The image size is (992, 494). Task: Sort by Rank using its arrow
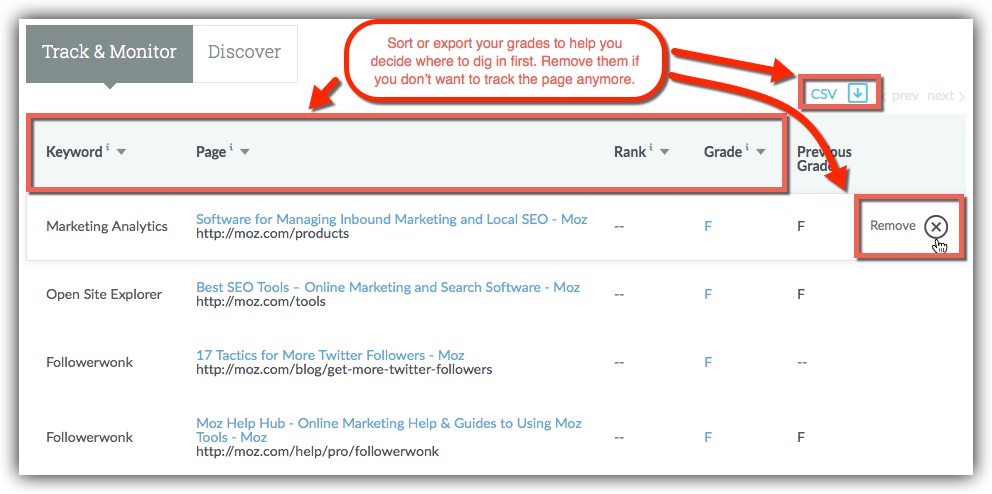(x=664, y=152)
